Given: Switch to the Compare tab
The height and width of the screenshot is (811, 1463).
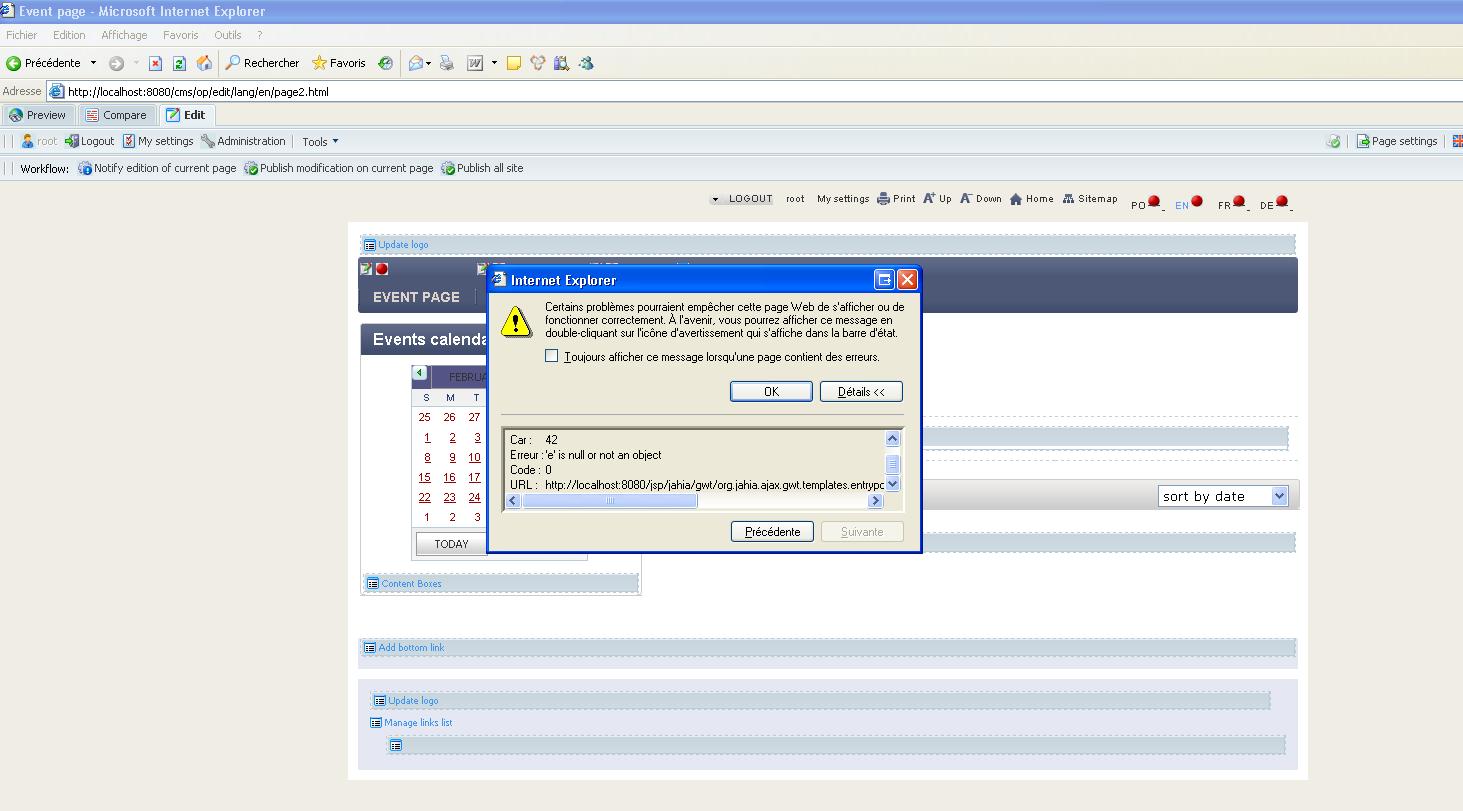Looking at the screenshot, I should tap(116, 115).
